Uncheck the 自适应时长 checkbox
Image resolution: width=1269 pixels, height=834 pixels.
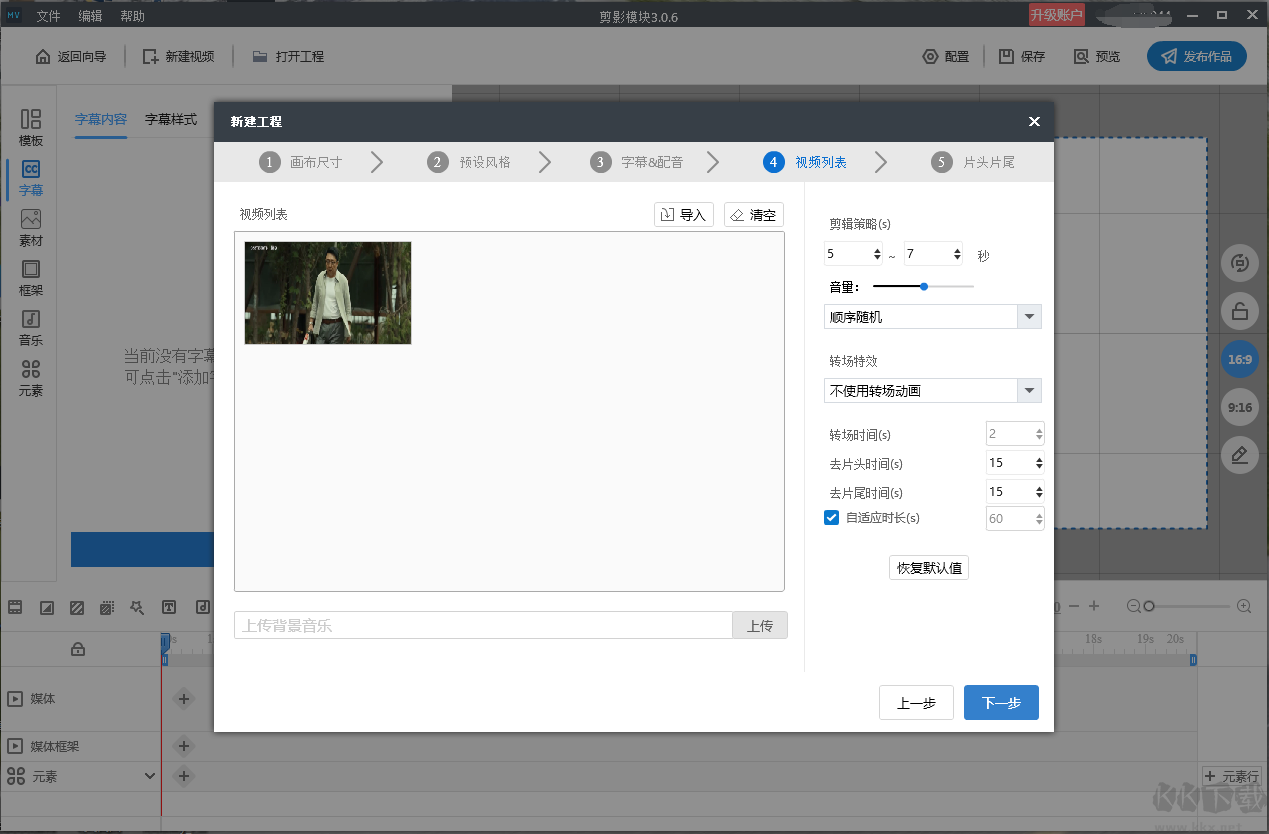tap(831, 518)
